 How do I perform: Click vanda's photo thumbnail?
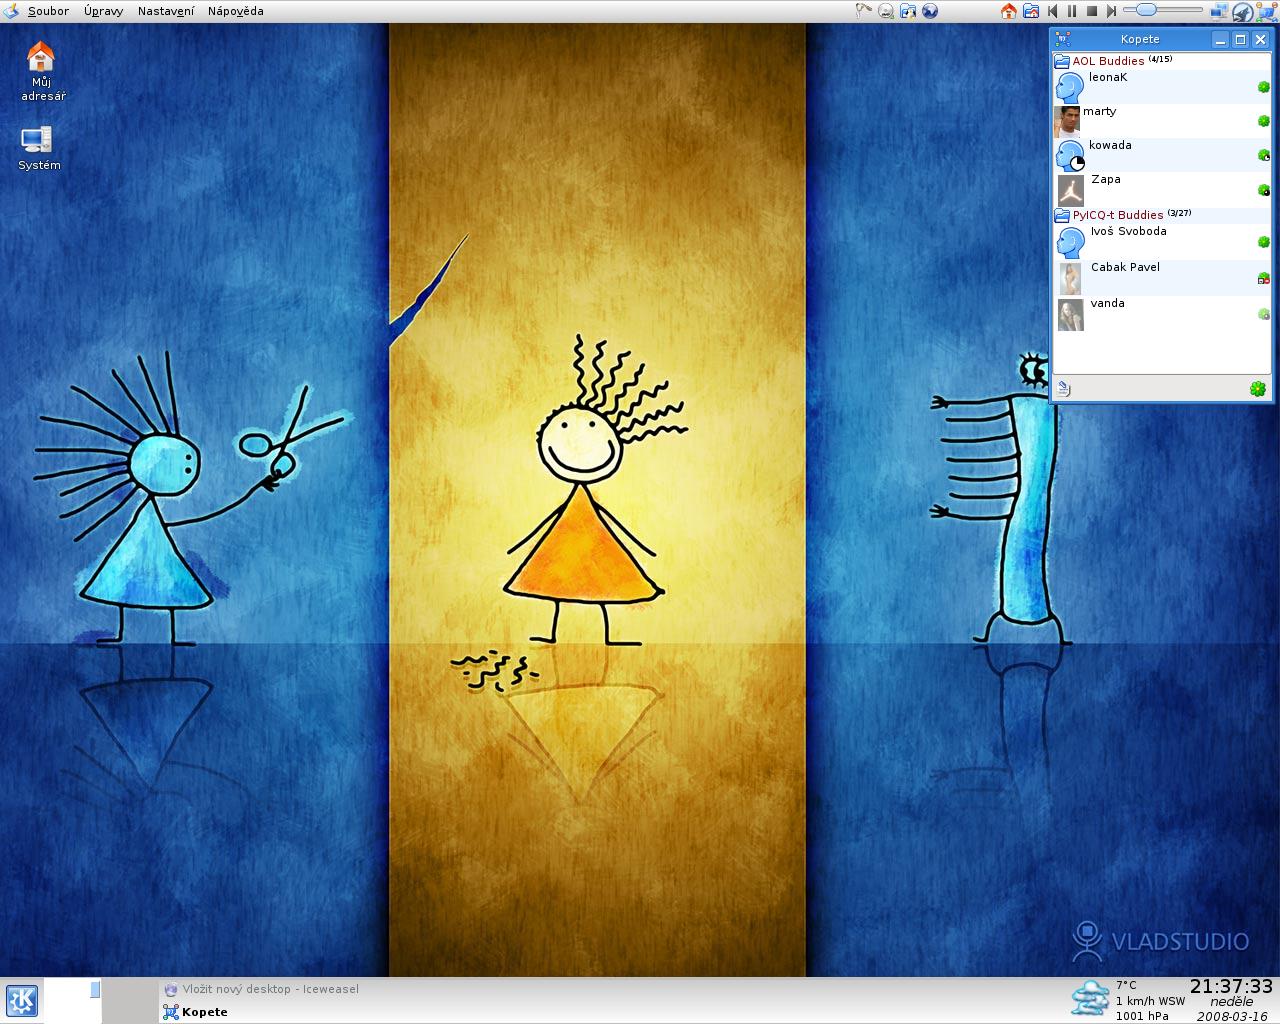(1070, 314)
